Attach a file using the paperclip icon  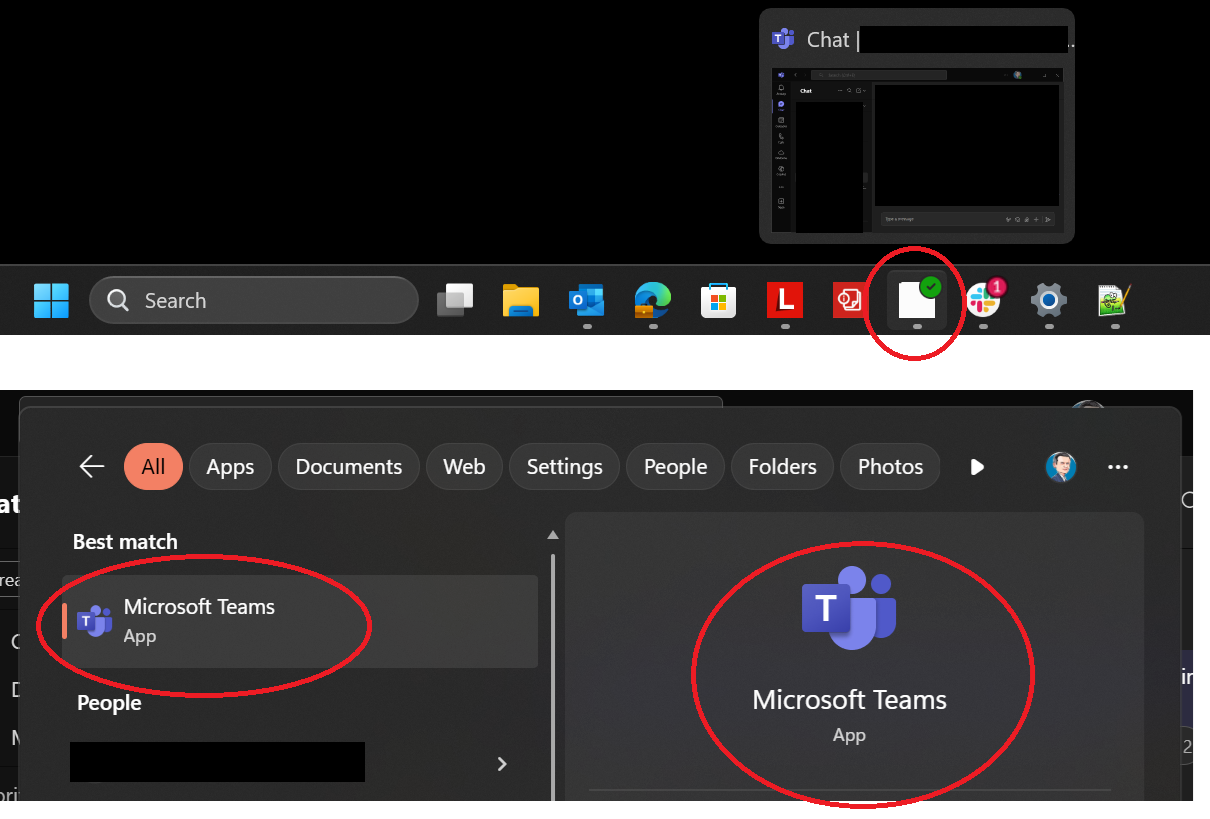[x=1027, y=220]
